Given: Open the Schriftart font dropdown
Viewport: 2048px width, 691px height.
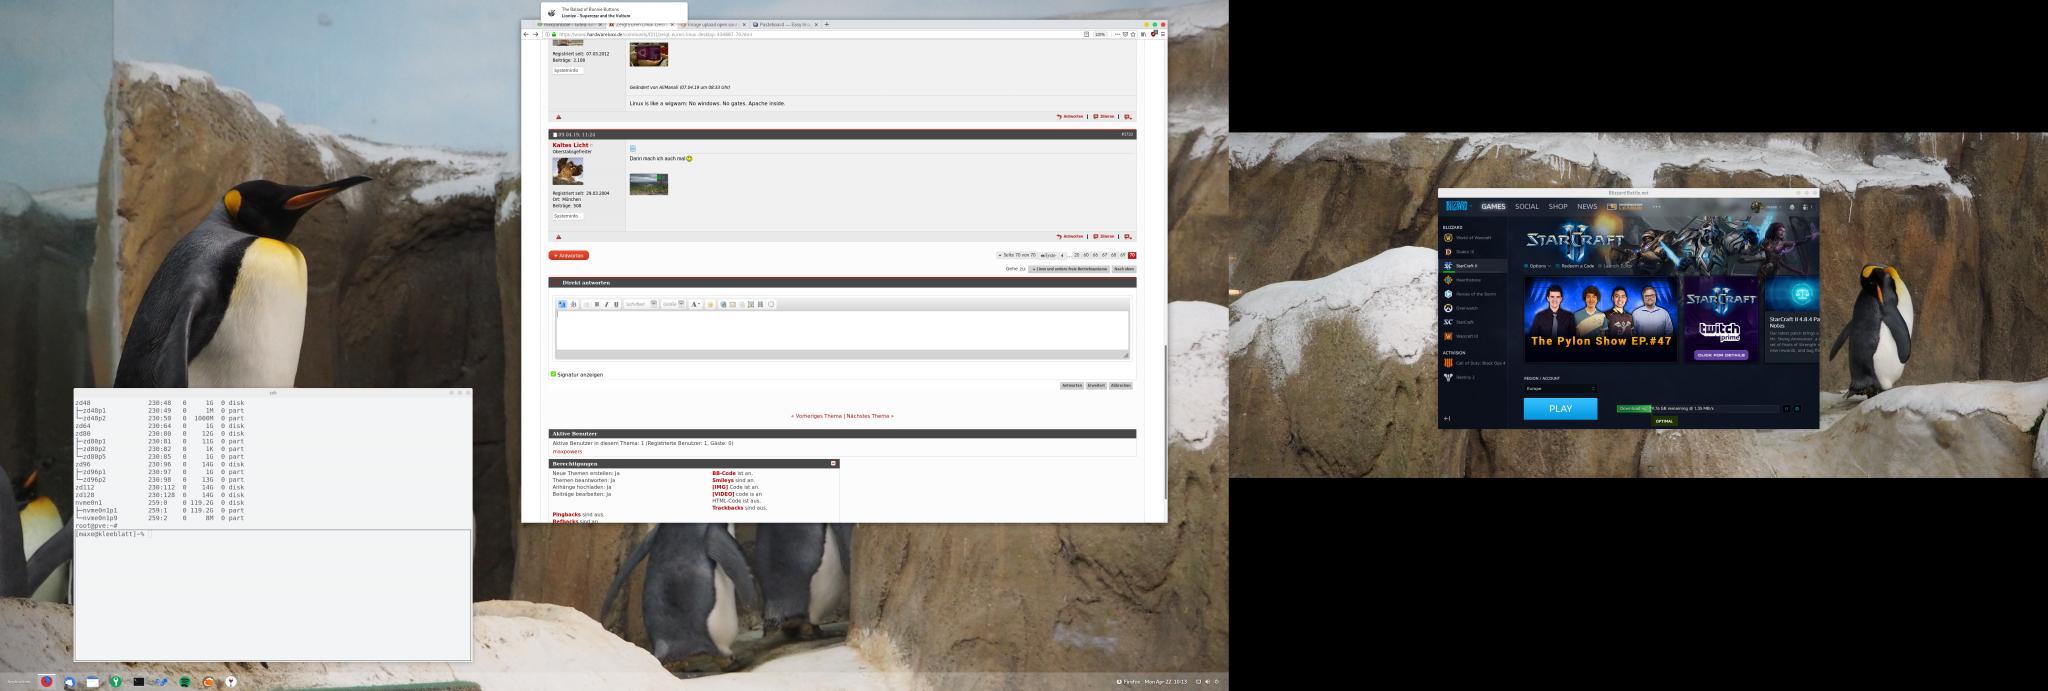Looking at the screenshot, I should click(641, 304).
